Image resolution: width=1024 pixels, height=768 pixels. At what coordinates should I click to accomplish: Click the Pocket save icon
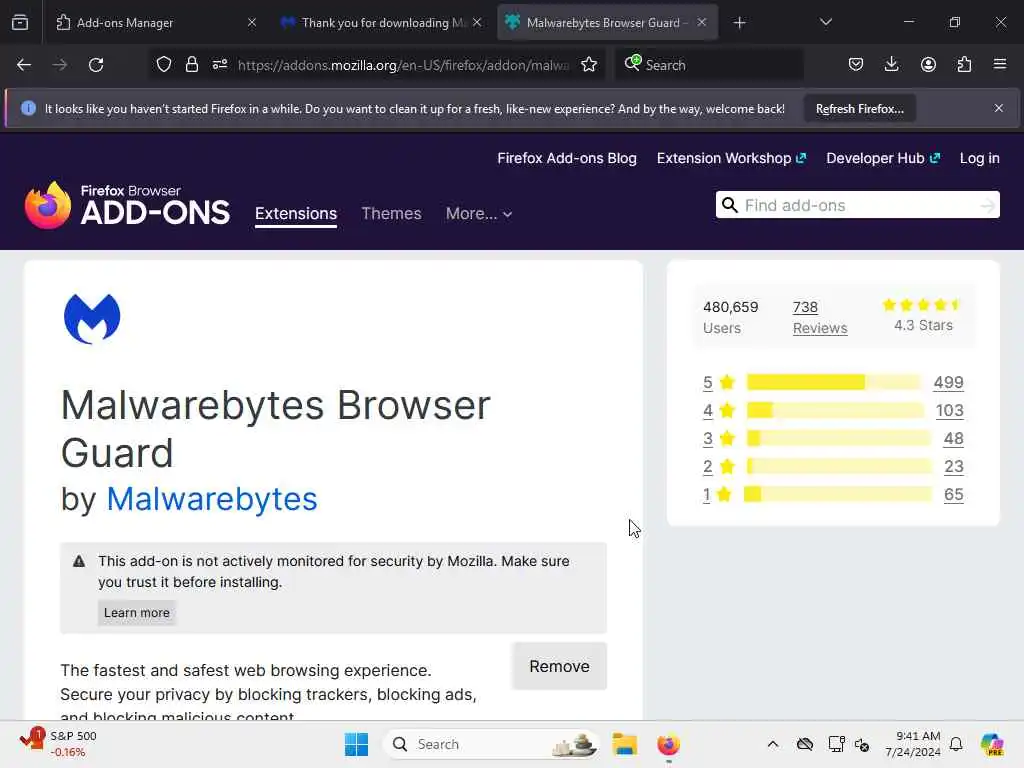coord(856,64)
